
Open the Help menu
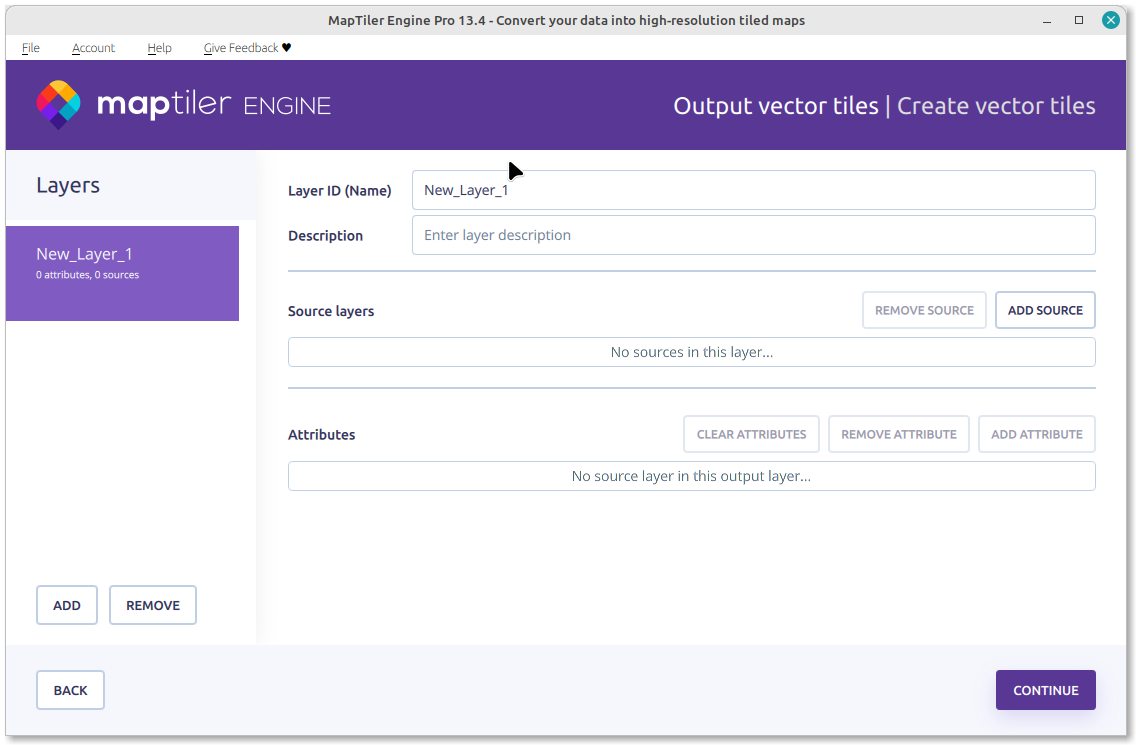[x=159, y=48]
